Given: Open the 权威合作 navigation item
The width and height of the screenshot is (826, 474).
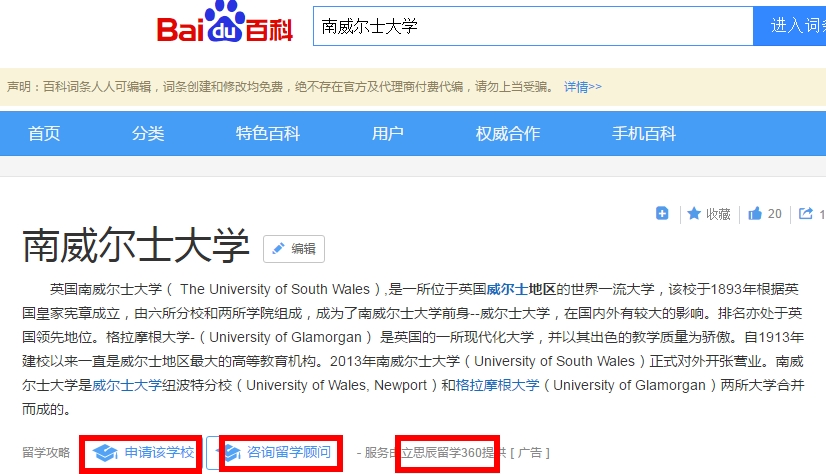Looking at the screenshot, I should coord(508,133).
